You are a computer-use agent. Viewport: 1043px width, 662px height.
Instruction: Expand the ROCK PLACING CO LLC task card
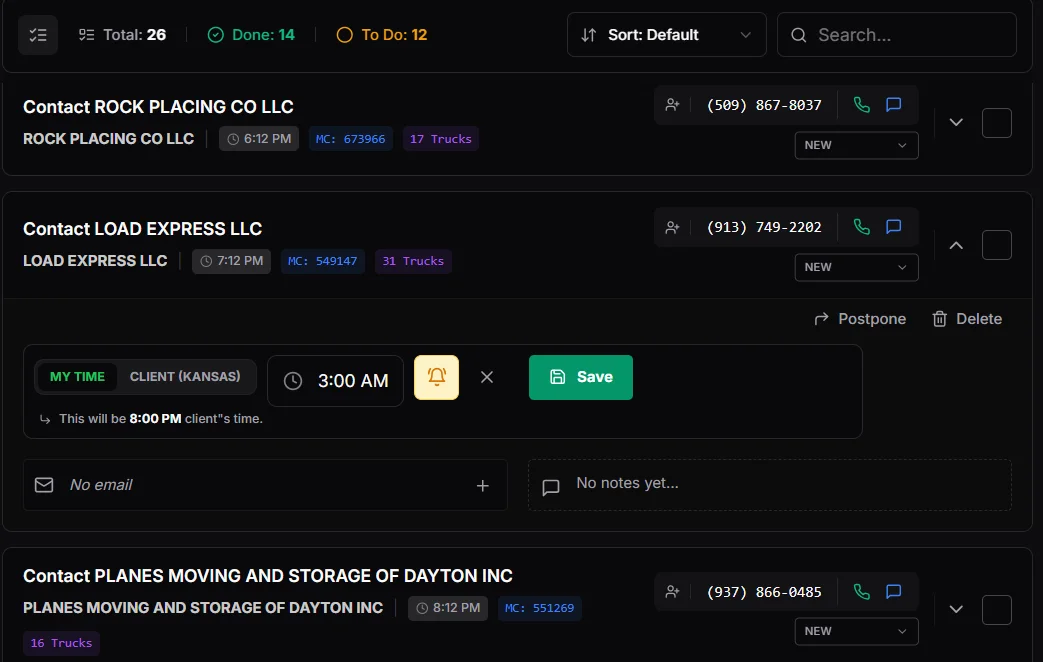956,122
